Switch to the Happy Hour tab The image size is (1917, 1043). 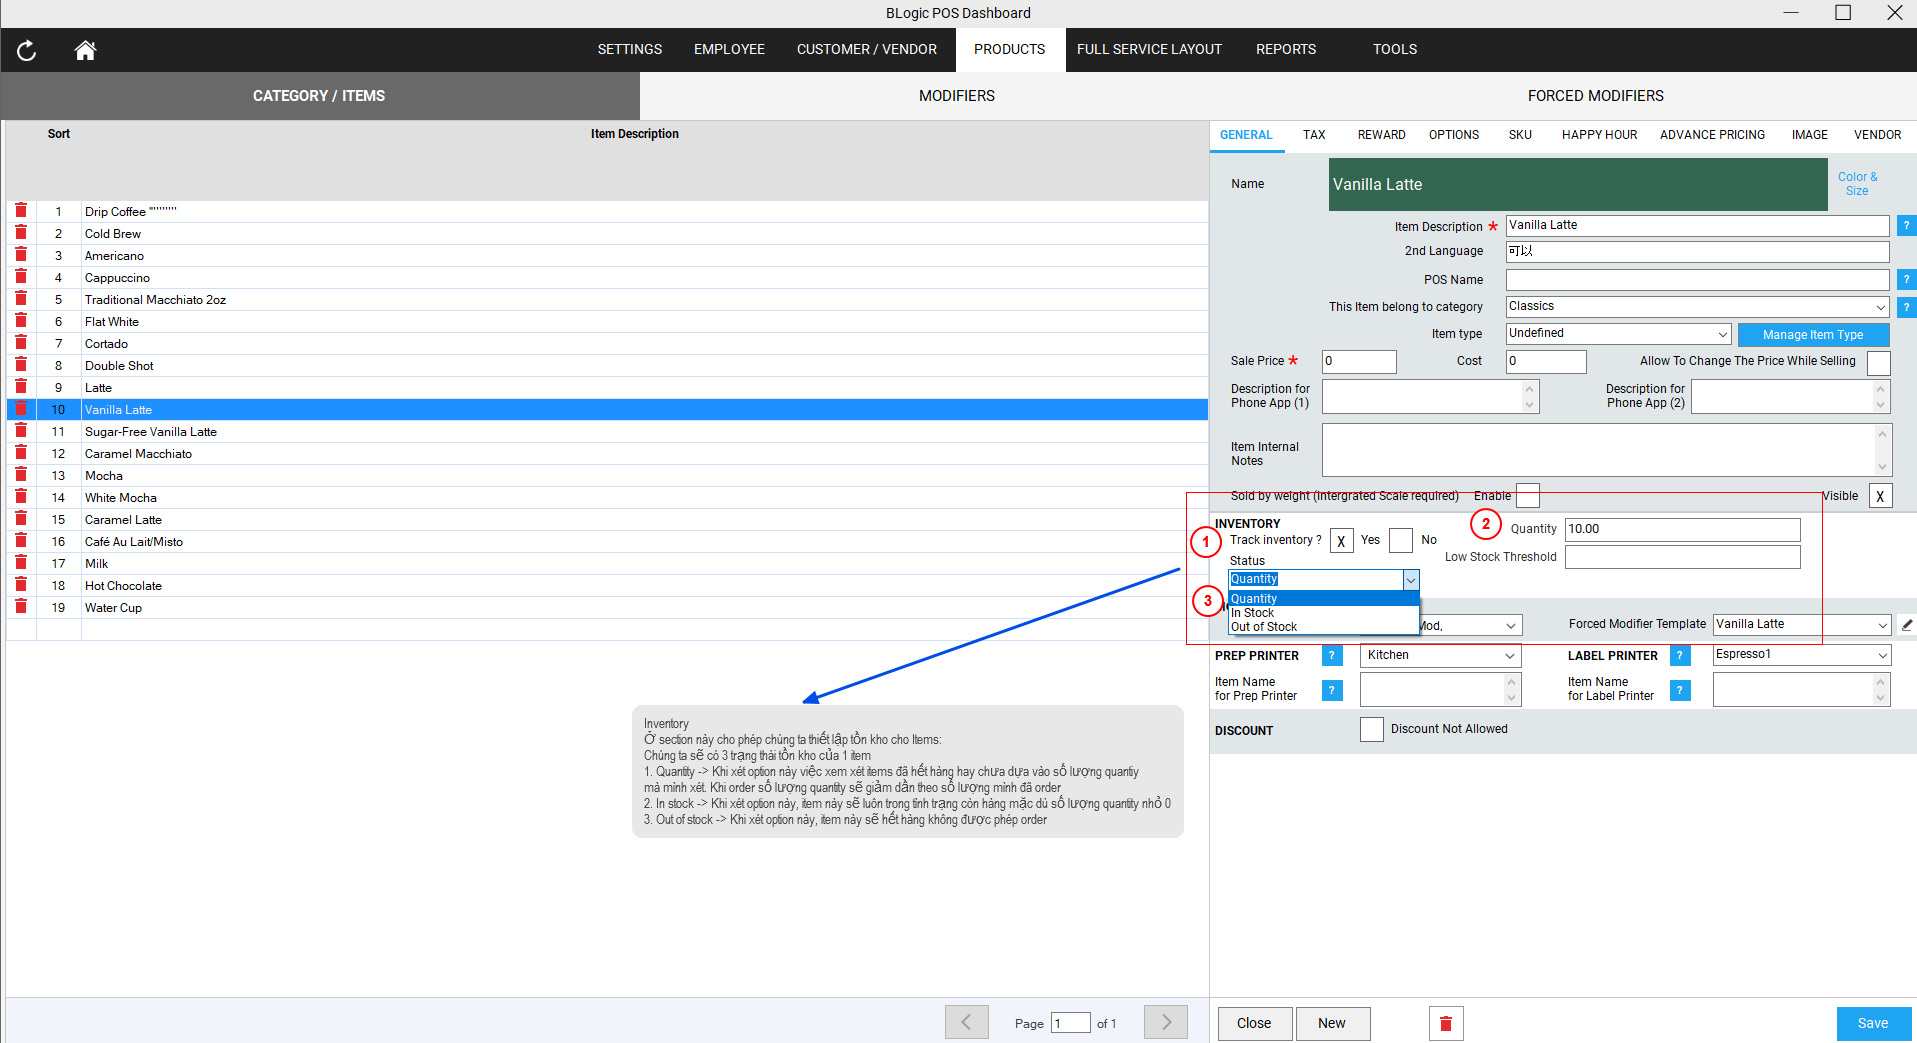pos(1599,135)
